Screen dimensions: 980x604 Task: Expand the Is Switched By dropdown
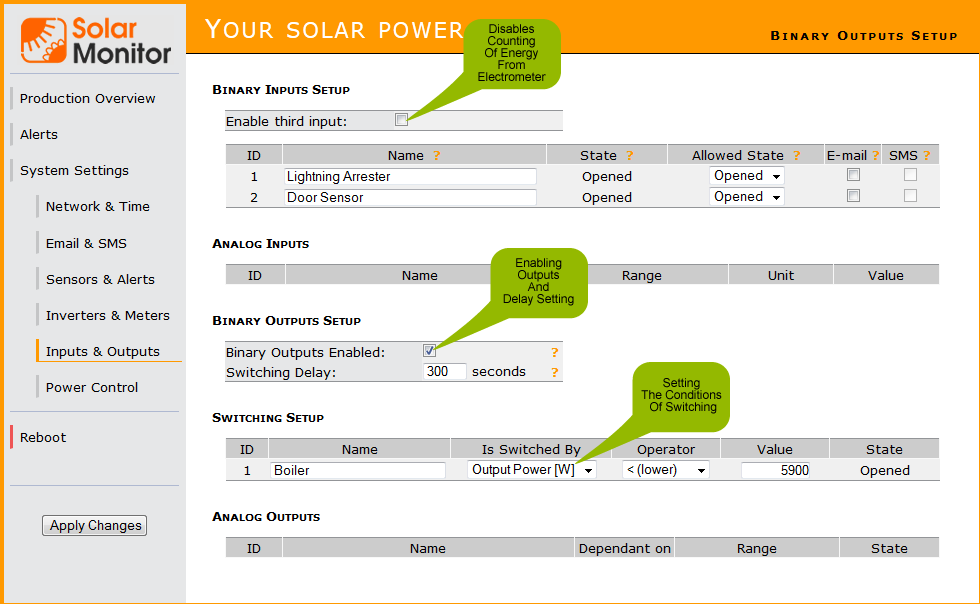532,470
